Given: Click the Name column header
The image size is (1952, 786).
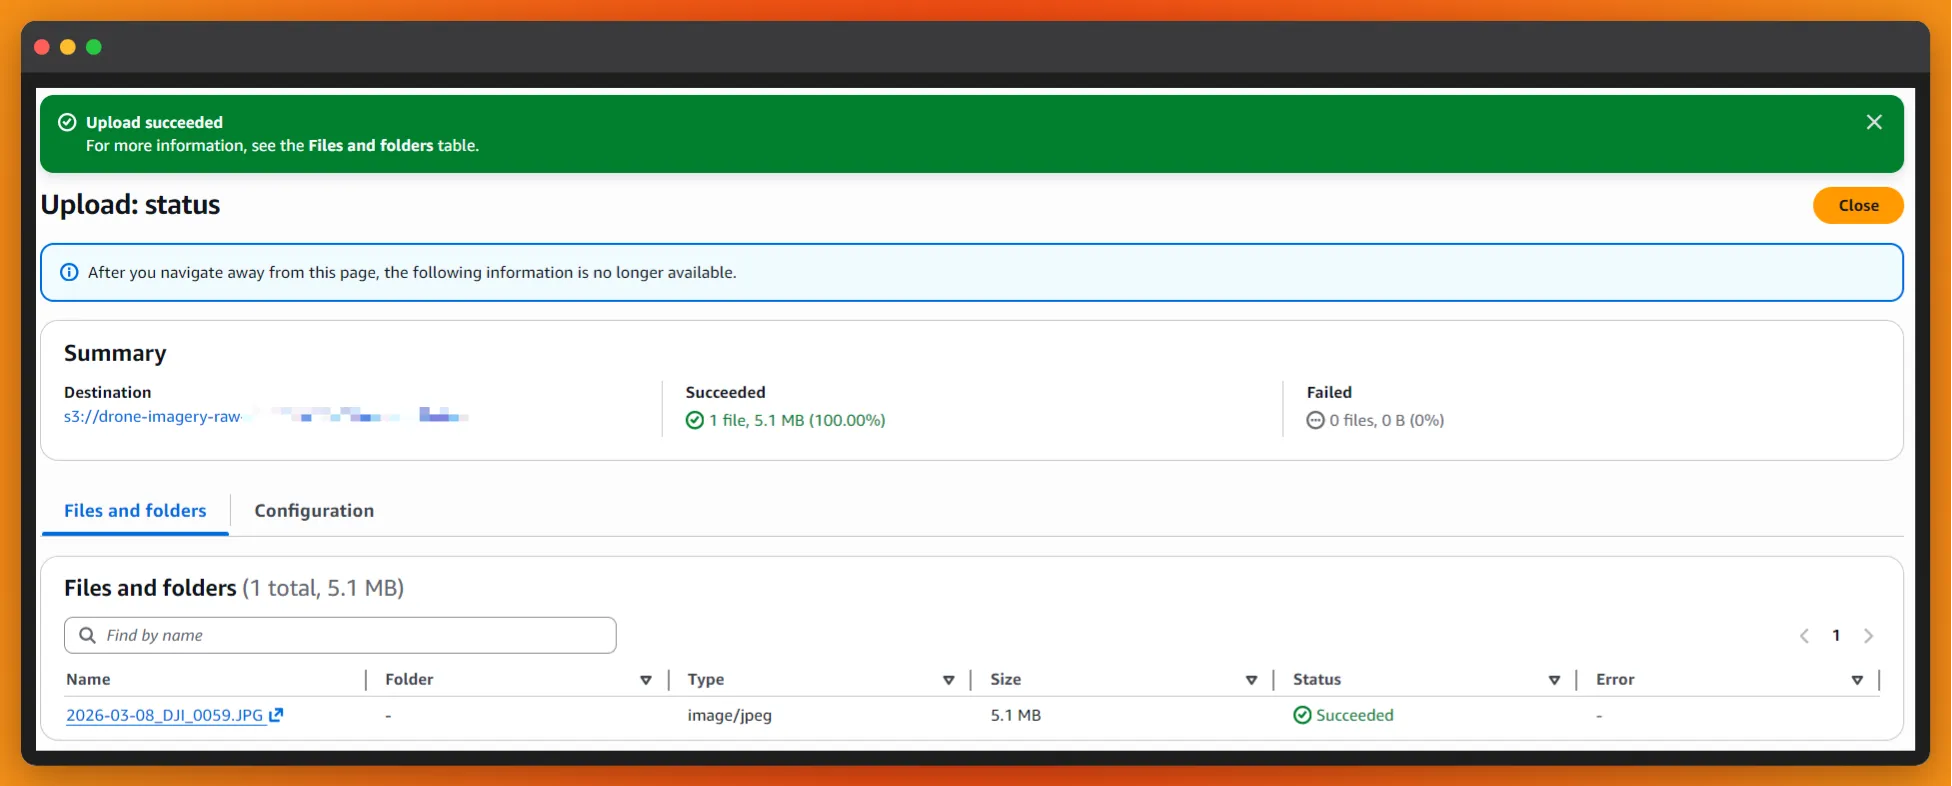Looking at the screenshot, I should click(88, 680).
